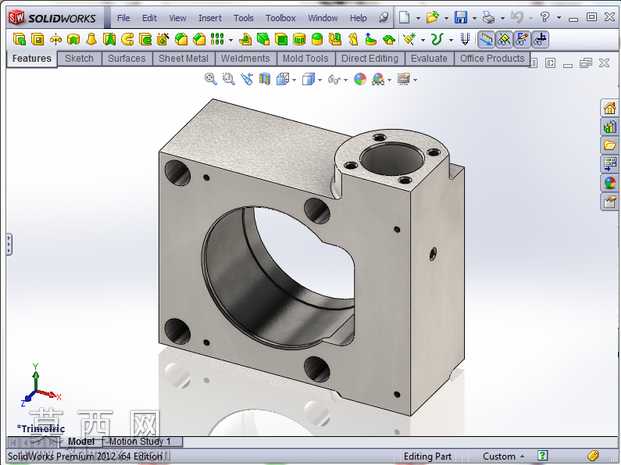Expand the Linear Pattern dropdown arrow
Screen dimensions: 621x465
pos(230,40)
